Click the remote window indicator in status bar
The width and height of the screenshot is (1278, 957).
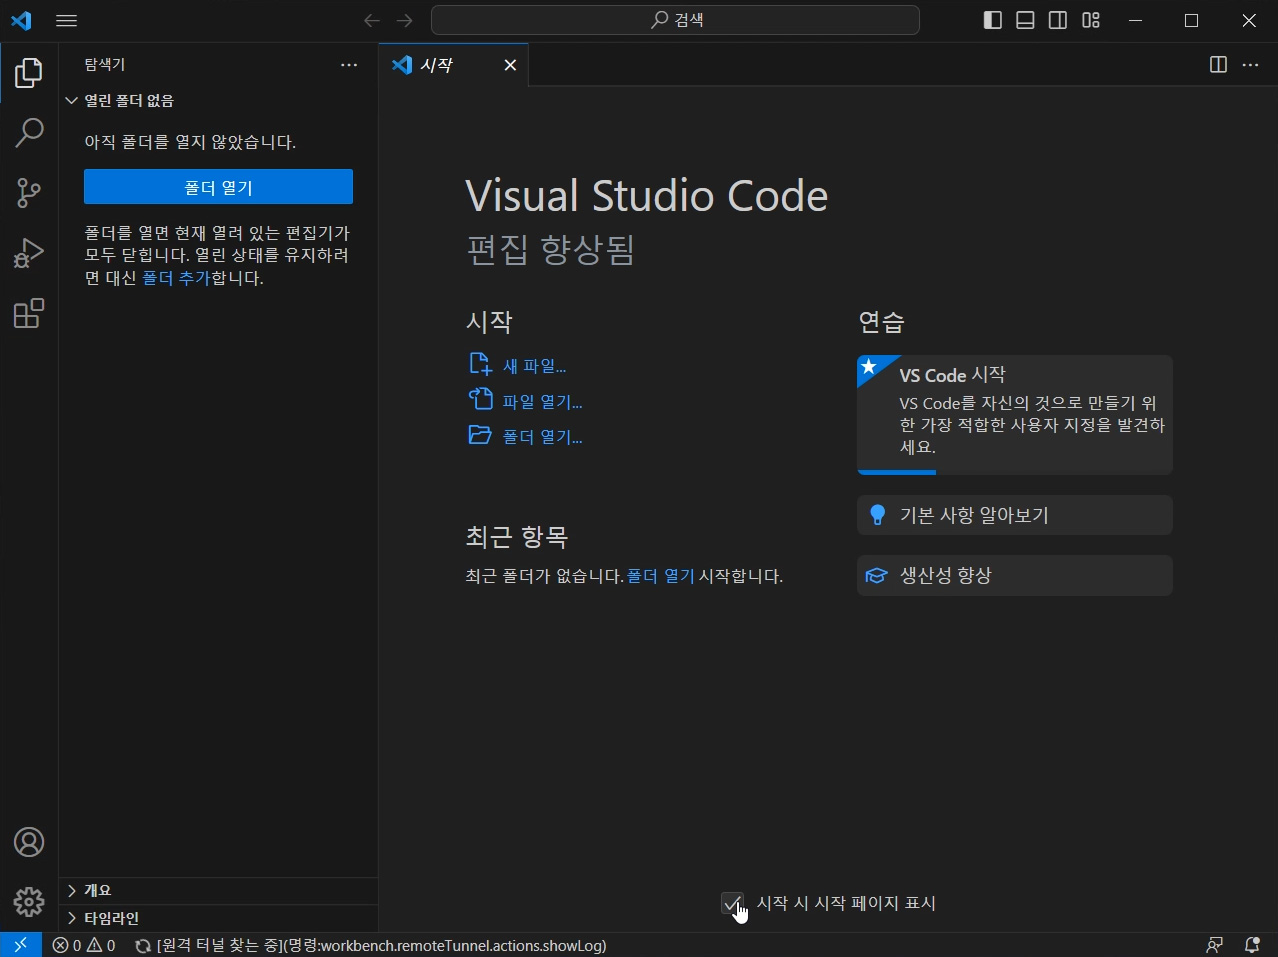(21, 945)
